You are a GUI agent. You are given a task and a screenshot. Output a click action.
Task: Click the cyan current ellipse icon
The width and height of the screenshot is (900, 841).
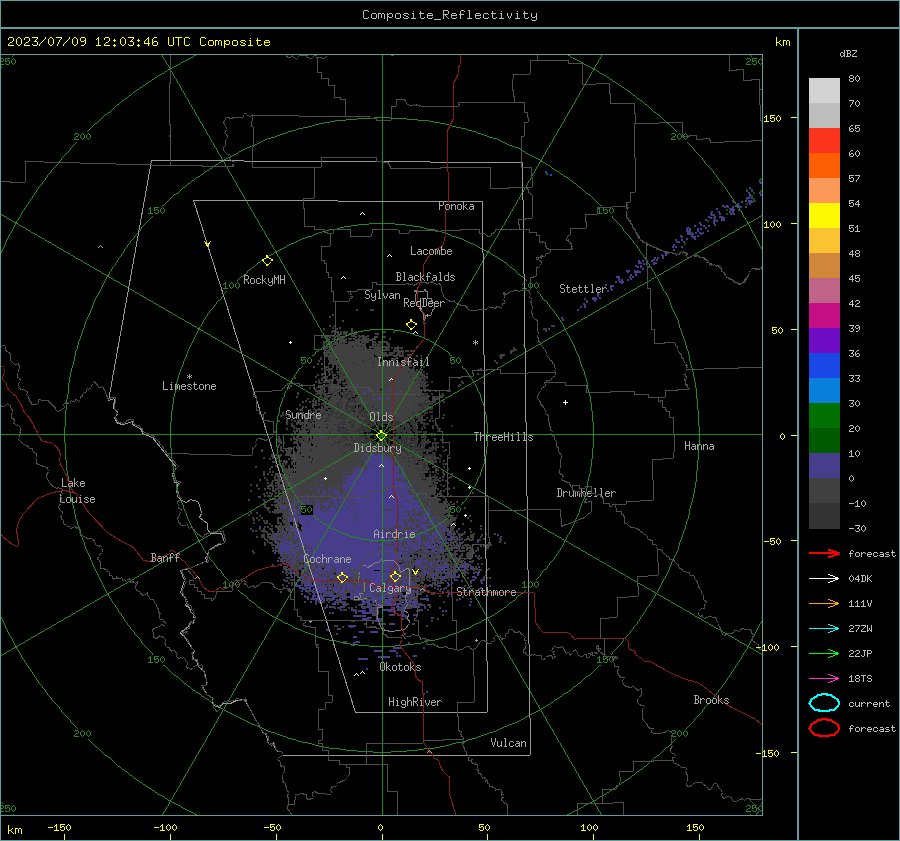pyautogui.click(x=824, y=703)
